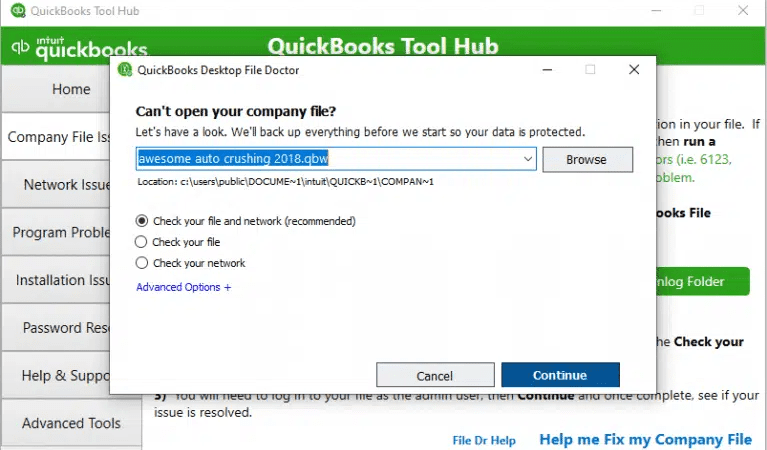Image resolution: width=767 pixels, height=450 pixels.
Task: Select the 'Check your file' radio button
Action: pyautogui.click(x=141, y=242)
